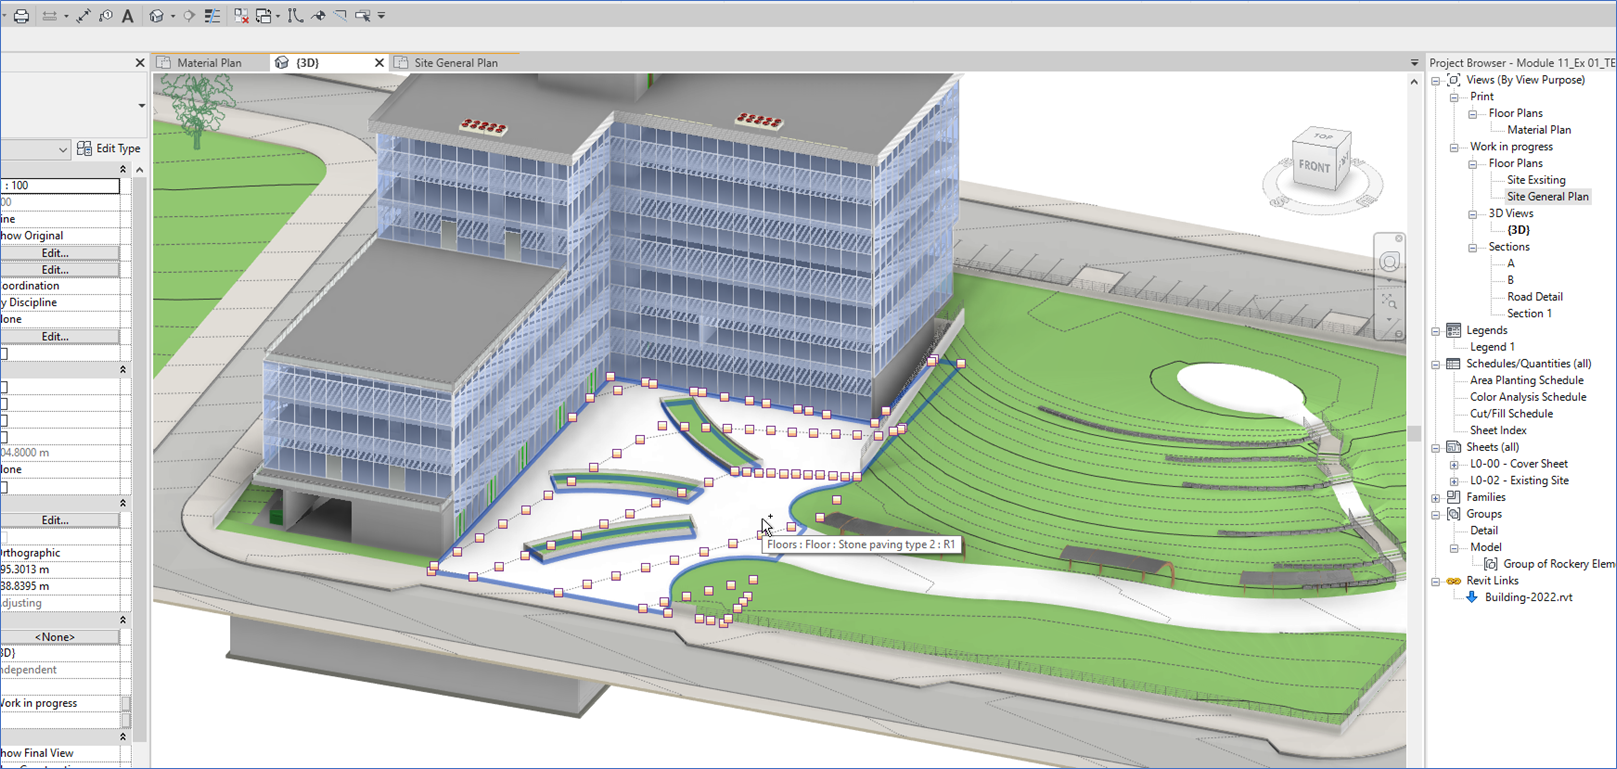This screenshot has width=1617, height=769.
Task: Select the Text tool icon
Action: [128, 16]
